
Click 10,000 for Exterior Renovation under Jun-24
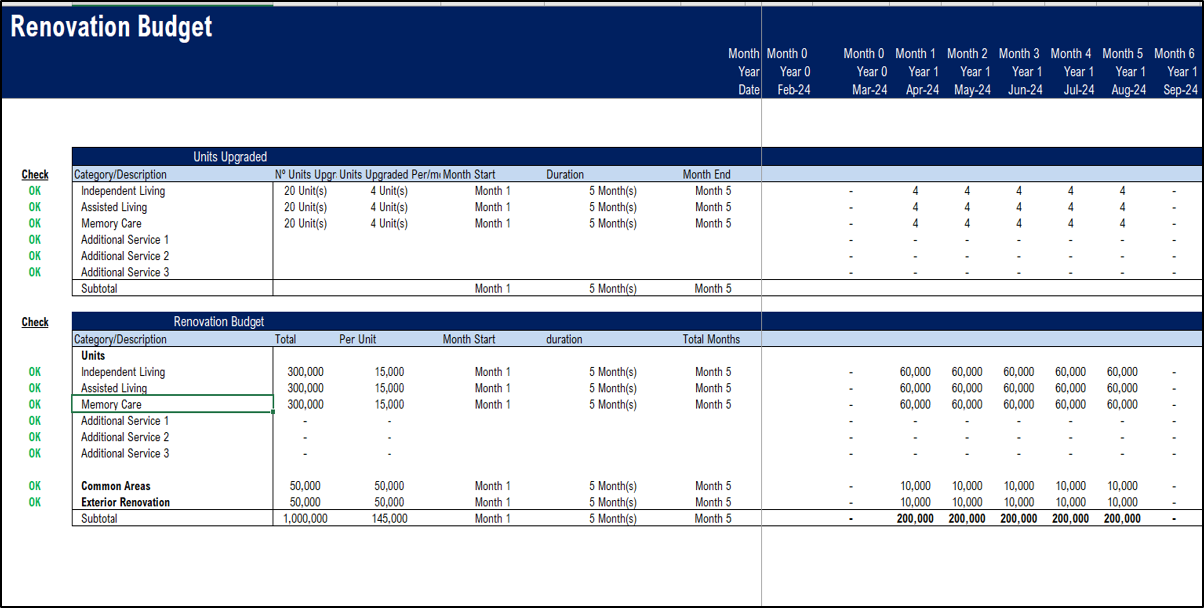pyautogui.click(x=1019, y=502)
